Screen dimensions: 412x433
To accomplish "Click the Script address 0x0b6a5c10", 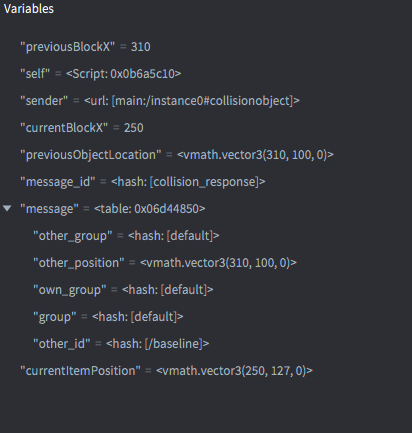I will [x=143, y=74].
